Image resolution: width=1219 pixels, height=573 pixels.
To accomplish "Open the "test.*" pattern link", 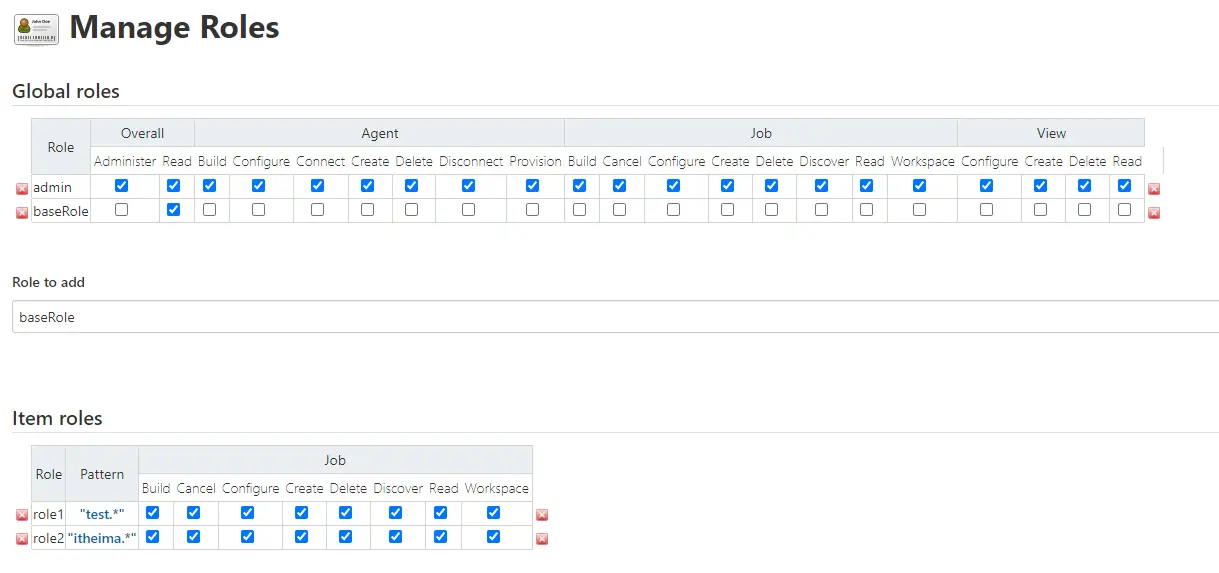I will tap(102, 514).
